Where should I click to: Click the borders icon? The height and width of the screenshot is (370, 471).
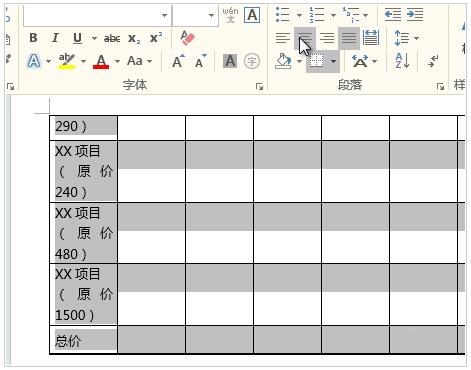coord(316,61)
